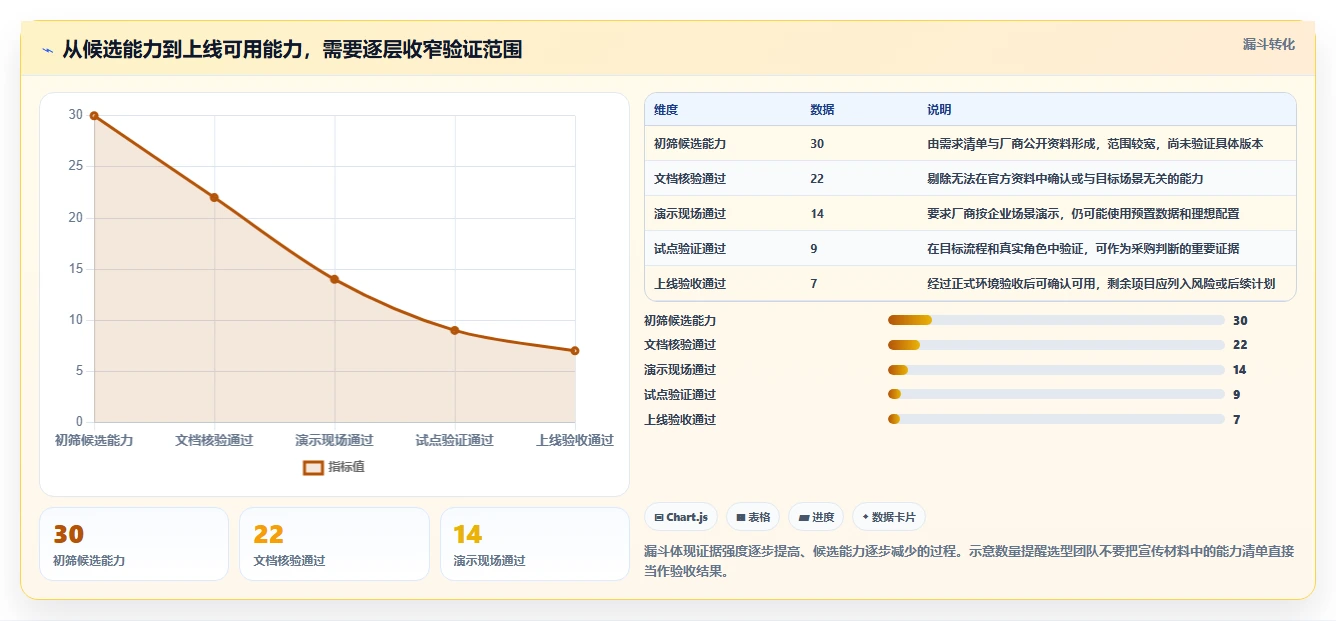1336x621 pixels.
Task: Open the 30 初筛候选能力 stat card
Action: [x=134, y=544]
